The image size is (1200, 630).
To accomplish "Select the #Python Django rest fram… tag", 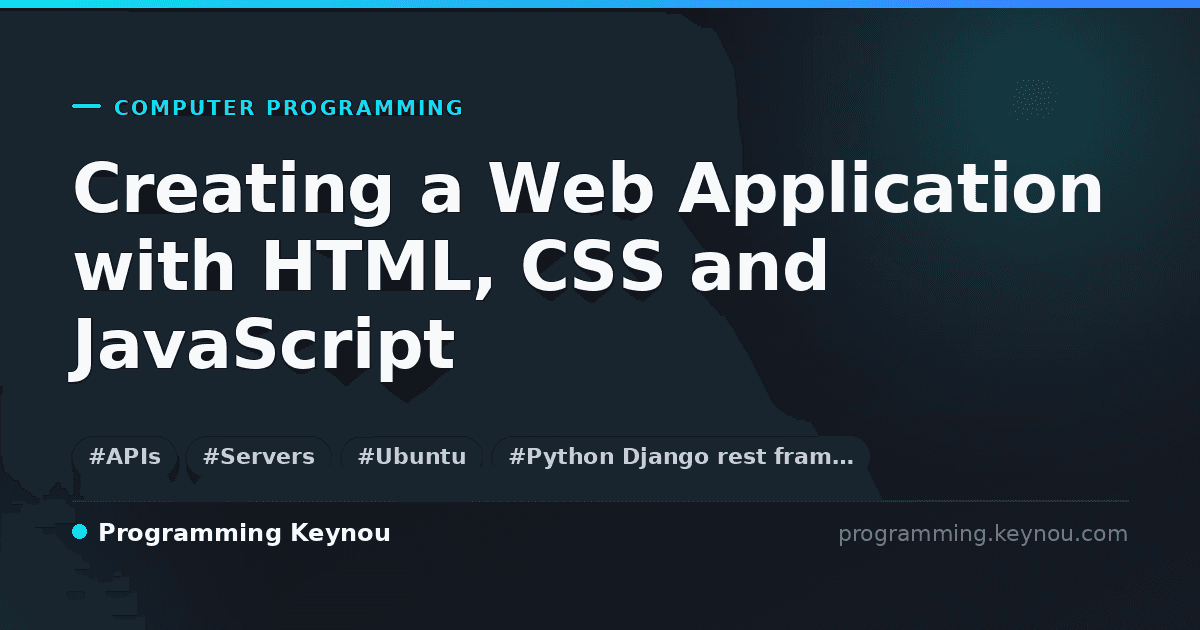I will point(681,457).
